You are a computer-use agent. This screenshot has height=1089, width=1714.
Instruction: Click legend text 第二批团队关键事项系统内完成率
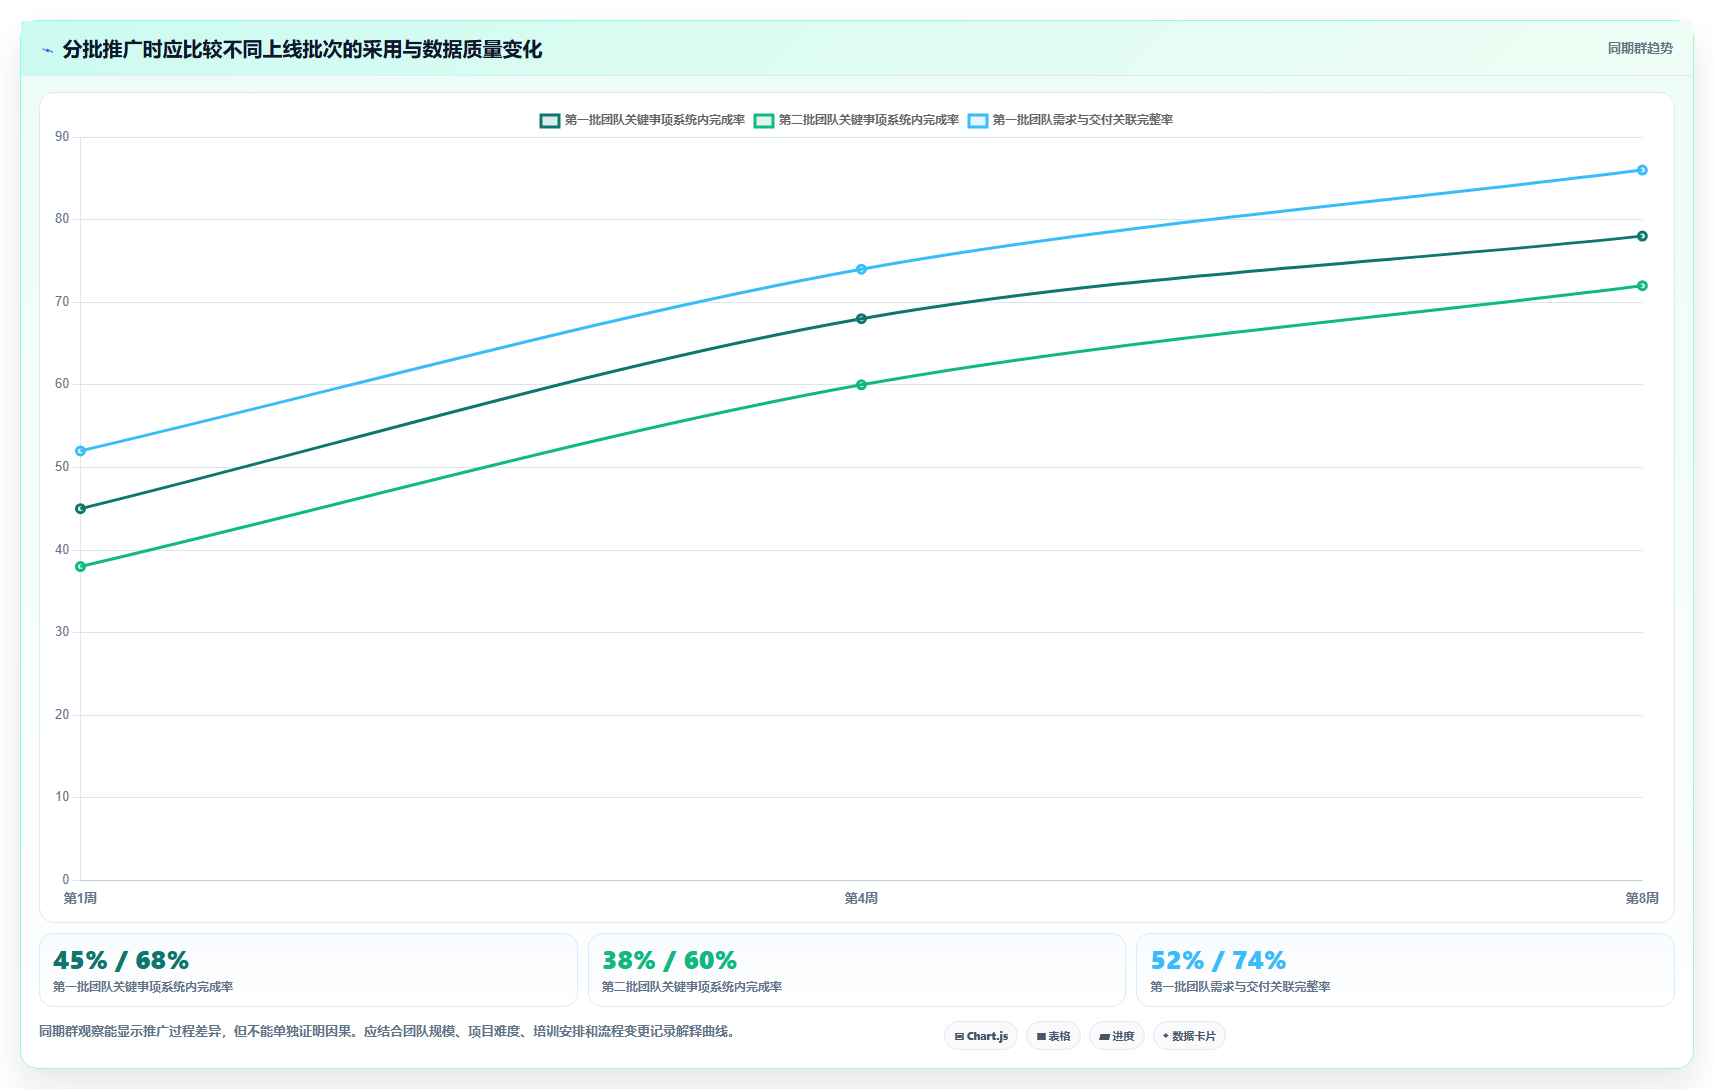pyautogui.click(x=868, y=120)
